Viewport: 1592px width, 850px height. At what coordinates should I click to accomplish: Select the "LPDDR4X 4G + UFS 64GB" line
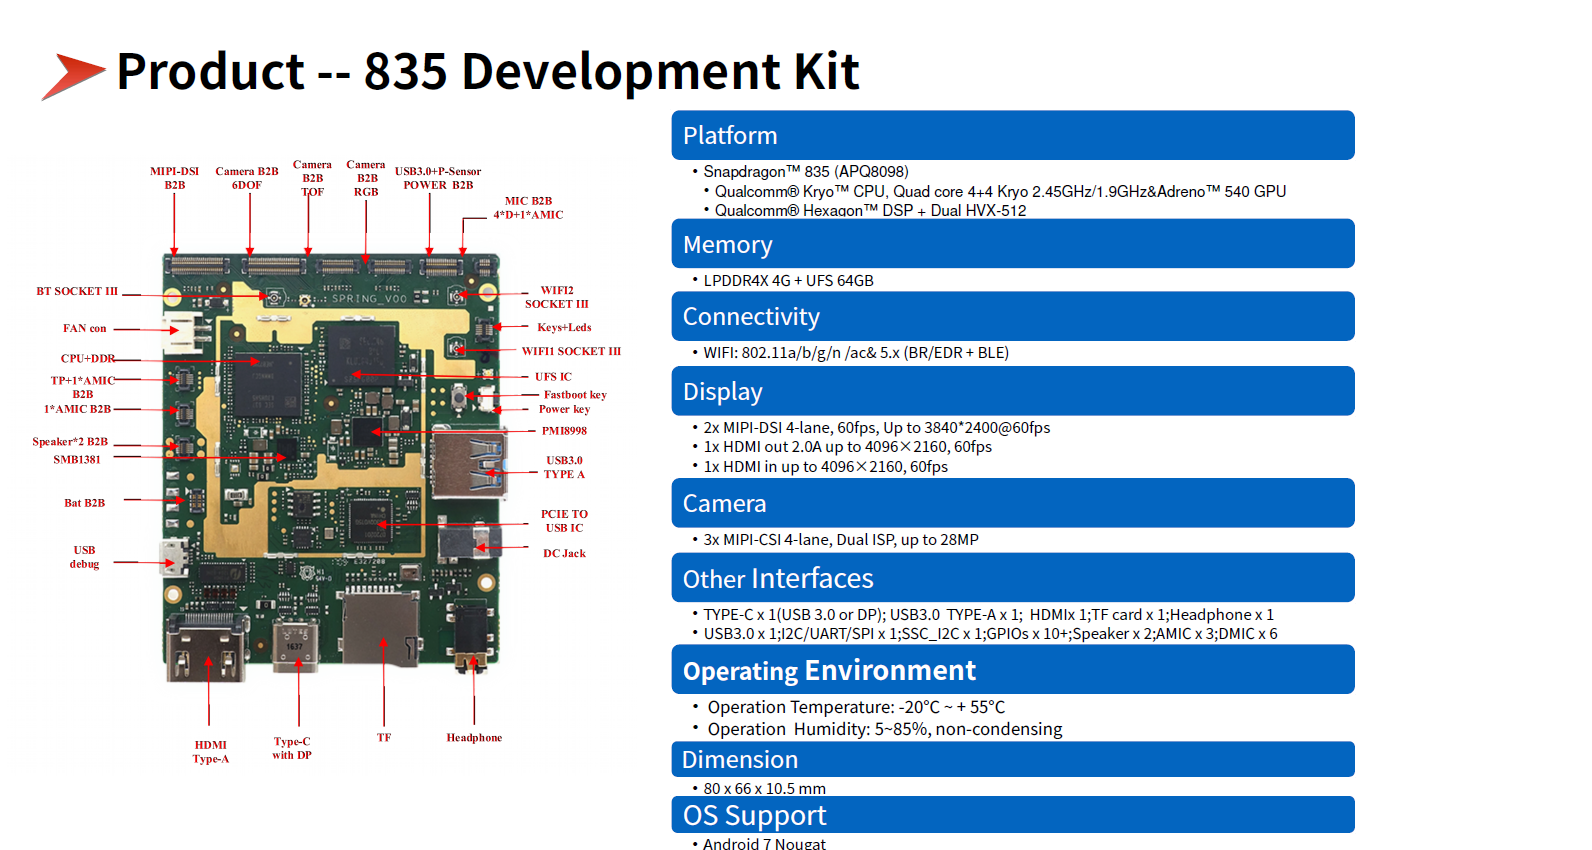click(x=788, y=281)
